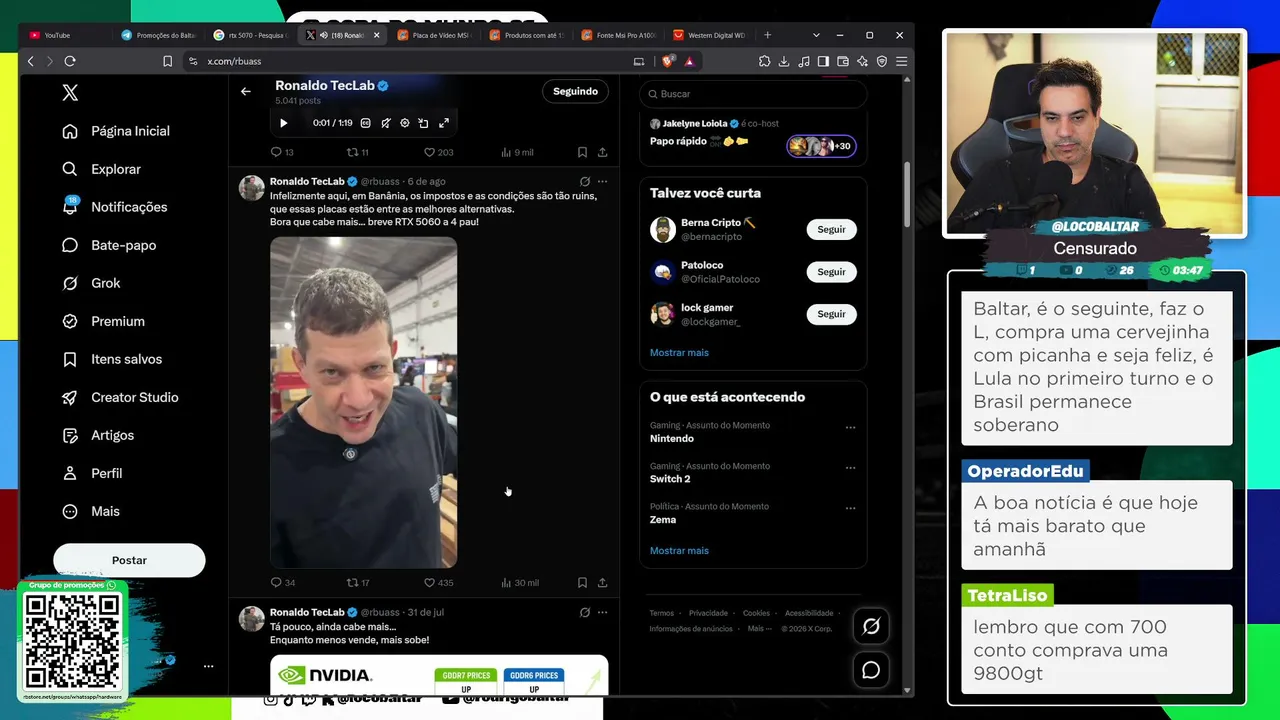Expand the browser tab search dropdown
The width and height of the screenshot is (1280, 720).
(816, 35)
